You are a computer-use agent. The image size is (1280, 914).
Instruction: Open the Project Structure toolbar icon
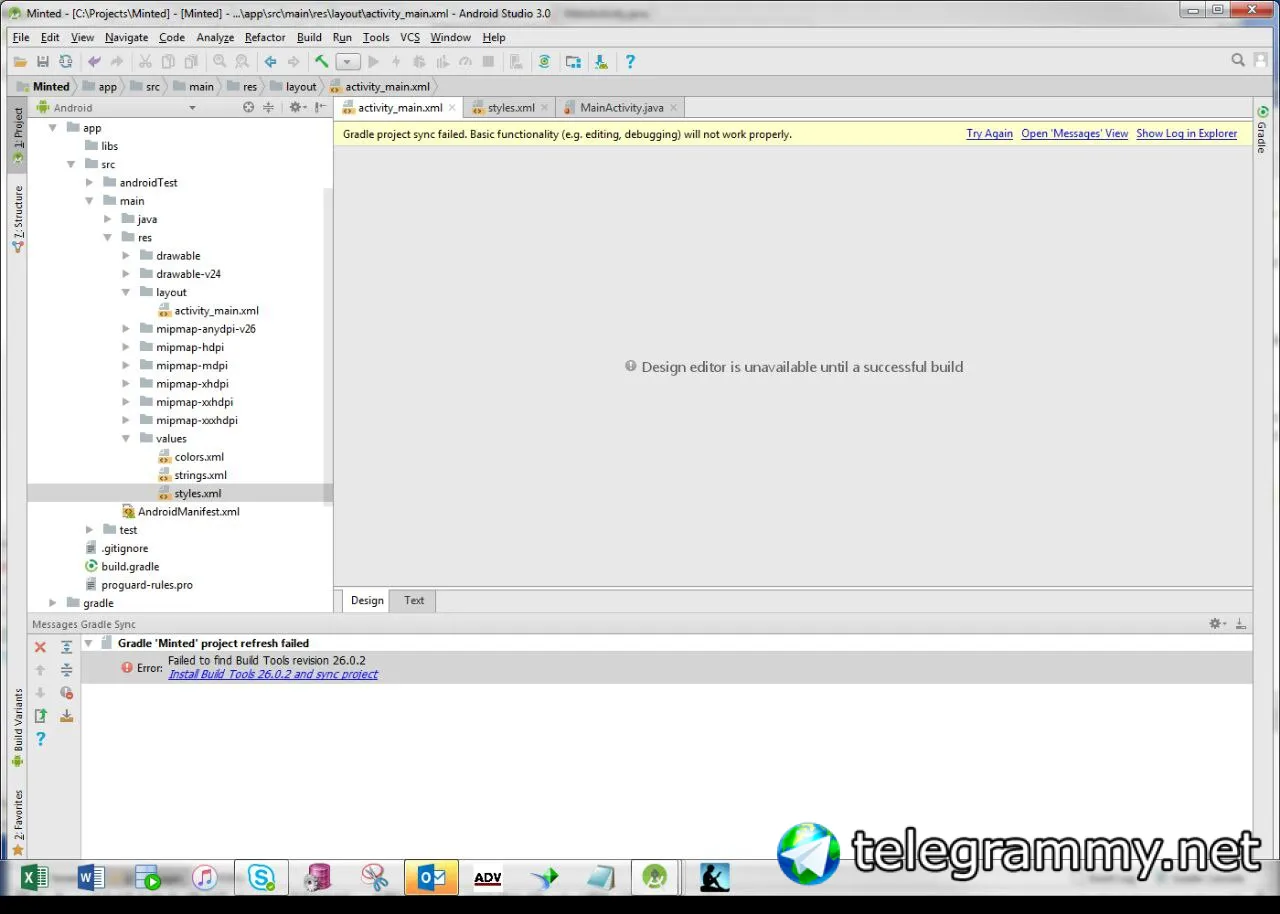(573, 62)
